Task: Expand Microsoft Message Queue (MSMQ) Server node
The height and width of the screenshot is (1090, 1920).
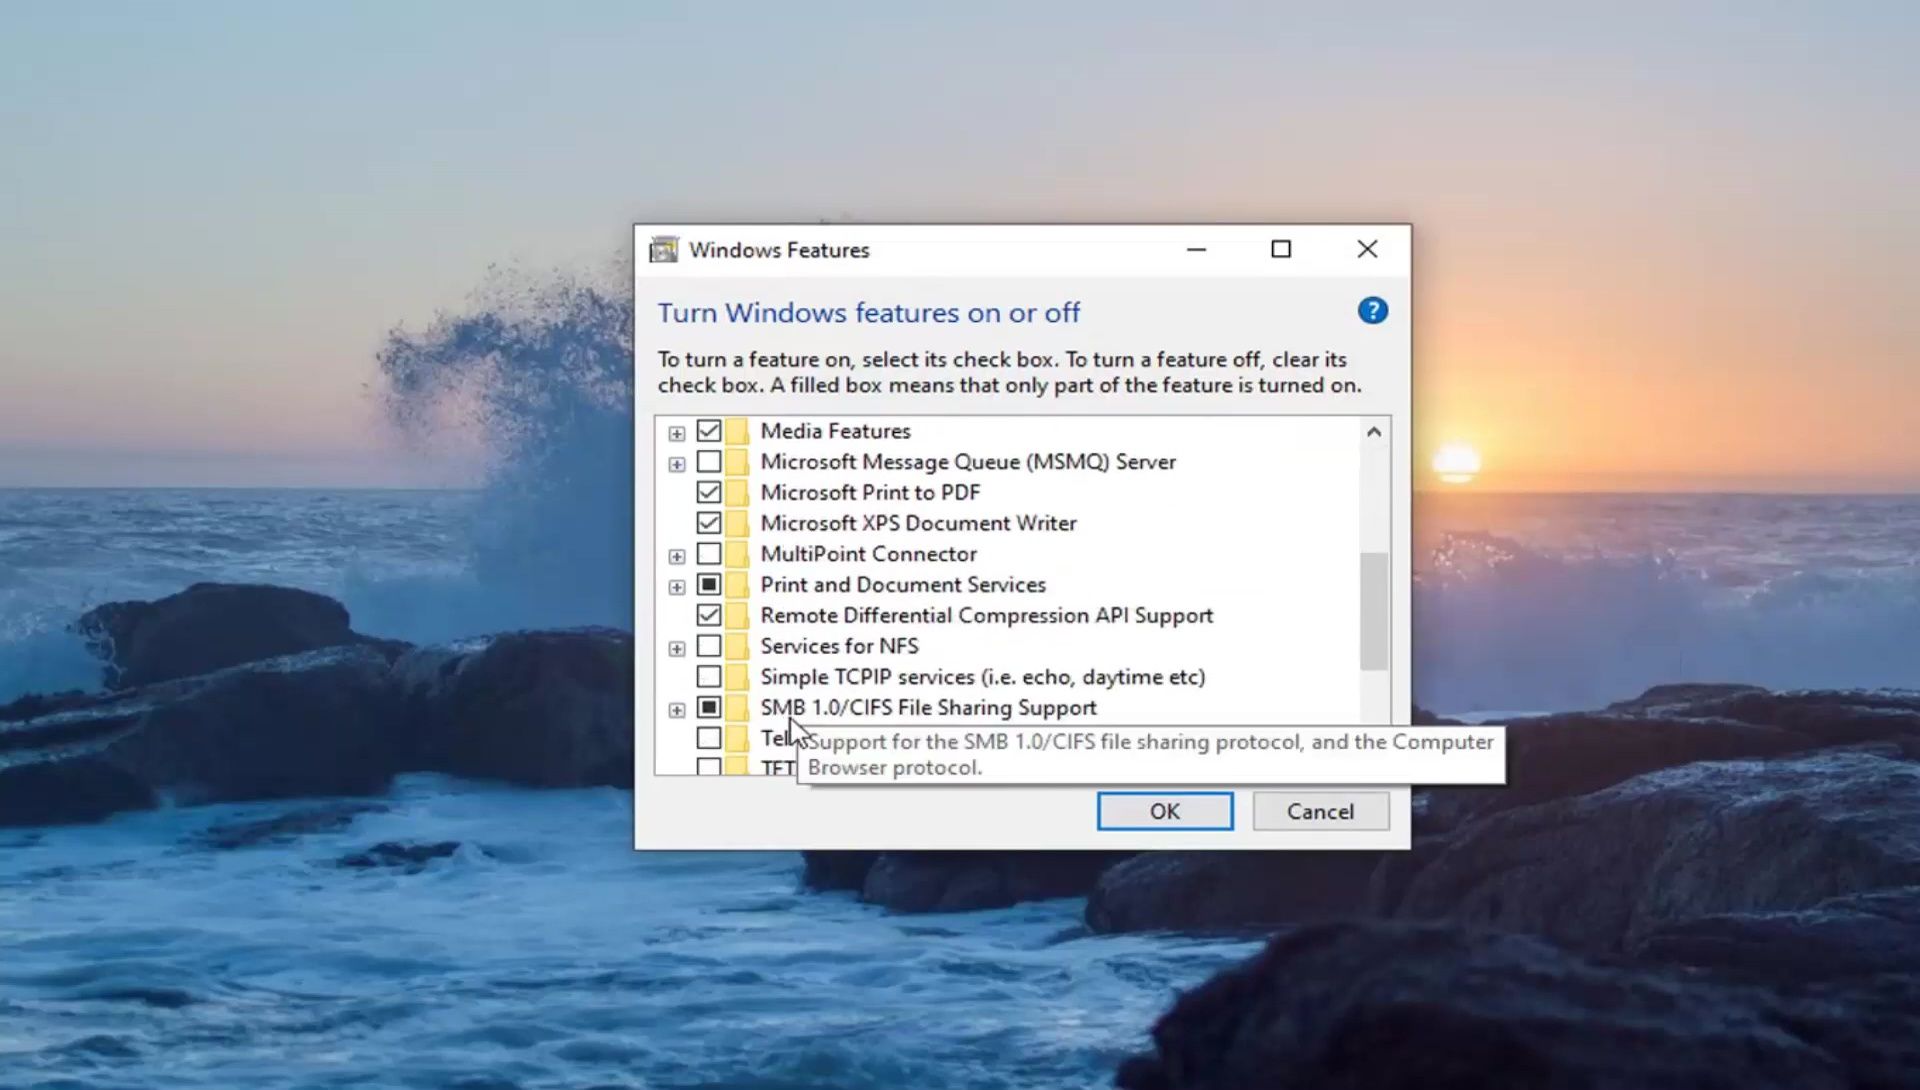Action: click(677, 464)
